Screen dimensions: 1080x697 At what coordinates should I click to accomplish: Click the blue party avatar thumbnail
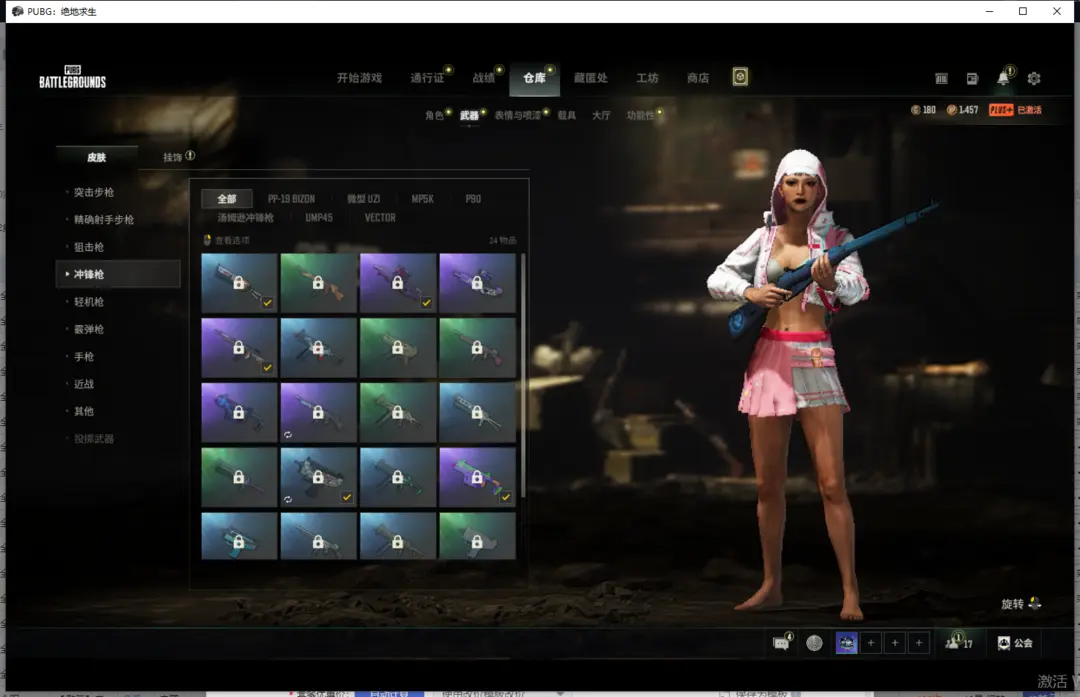847,643
